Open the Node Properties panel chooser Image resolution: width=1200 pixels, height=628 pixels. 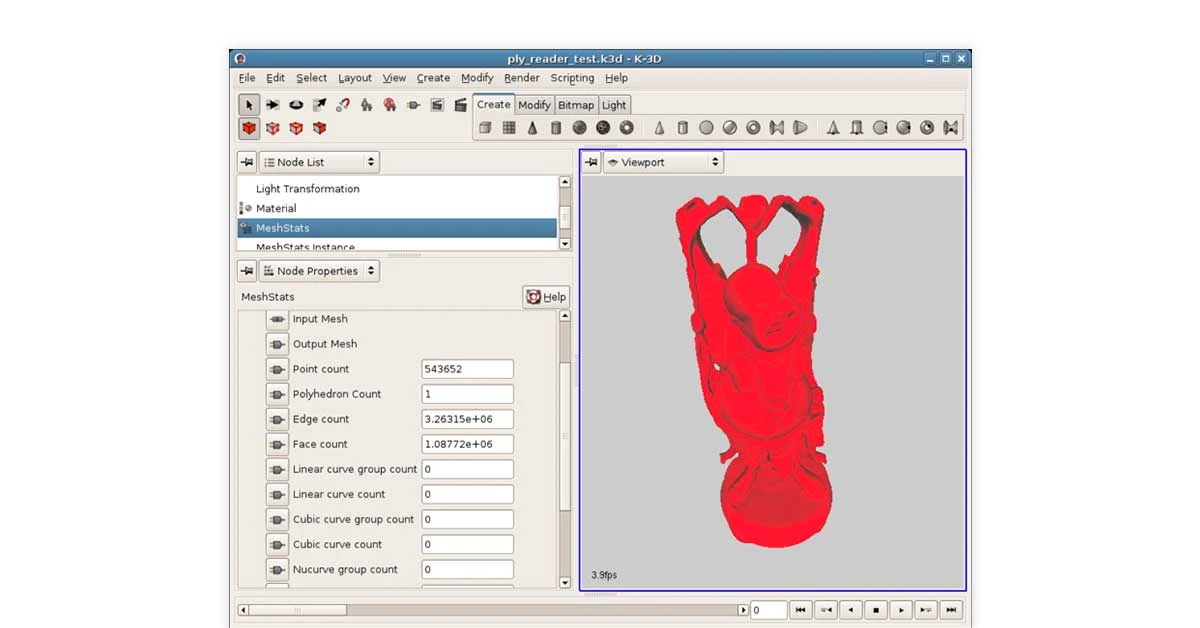(319, 270)
